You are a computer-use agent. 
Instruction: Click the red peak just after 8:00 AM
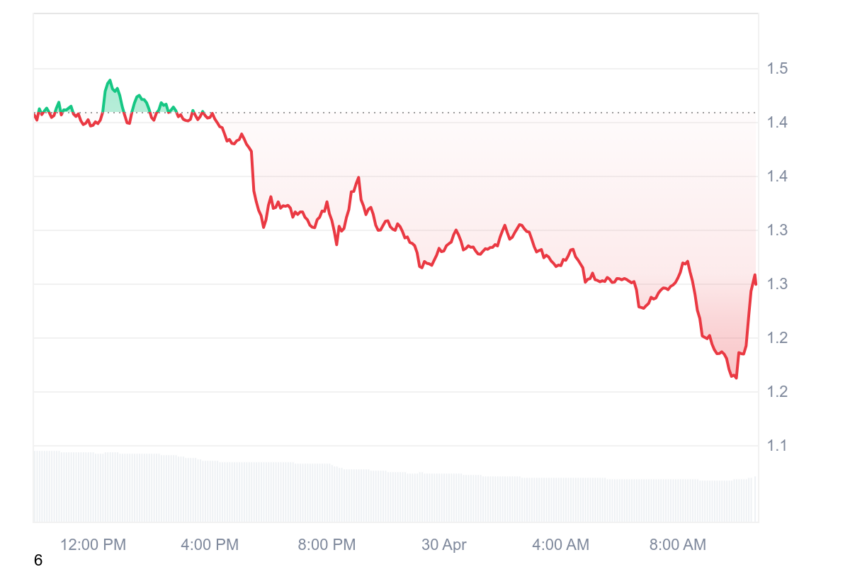686,262
